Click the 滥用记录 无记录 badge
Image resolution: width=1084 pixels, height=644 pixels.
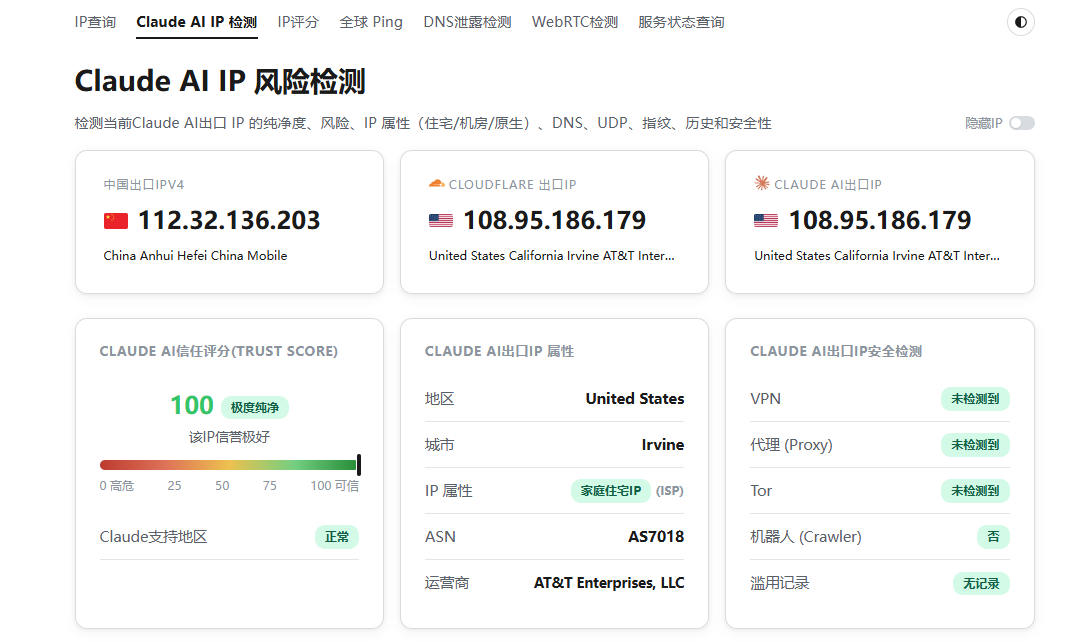click(x=981, y=583)
